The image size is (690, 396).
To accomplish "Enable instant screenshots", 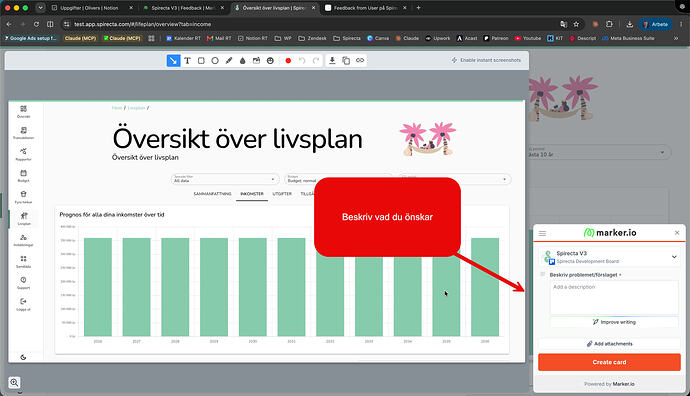I will click(486, 60).
